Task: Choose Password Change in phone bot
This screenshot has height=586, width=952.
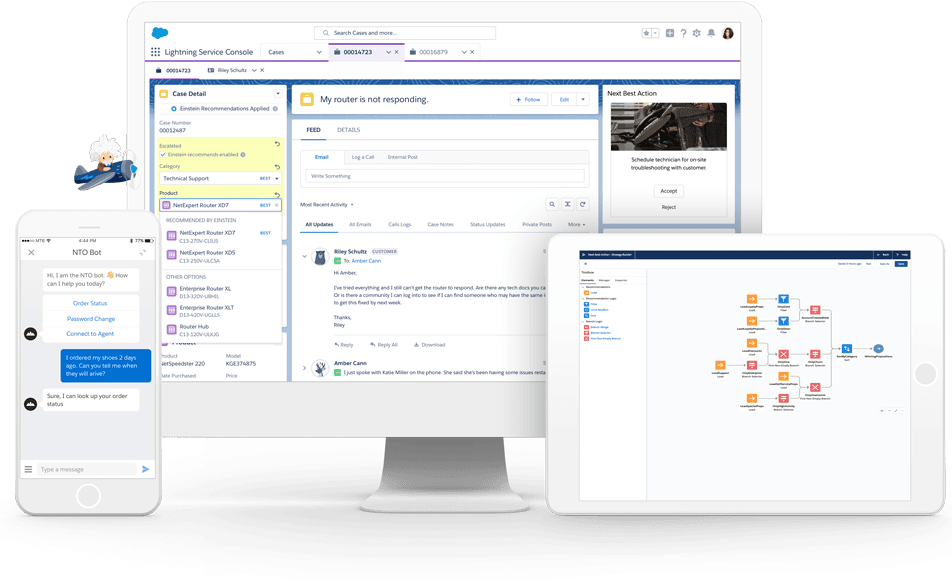Action: click(90, 319)
